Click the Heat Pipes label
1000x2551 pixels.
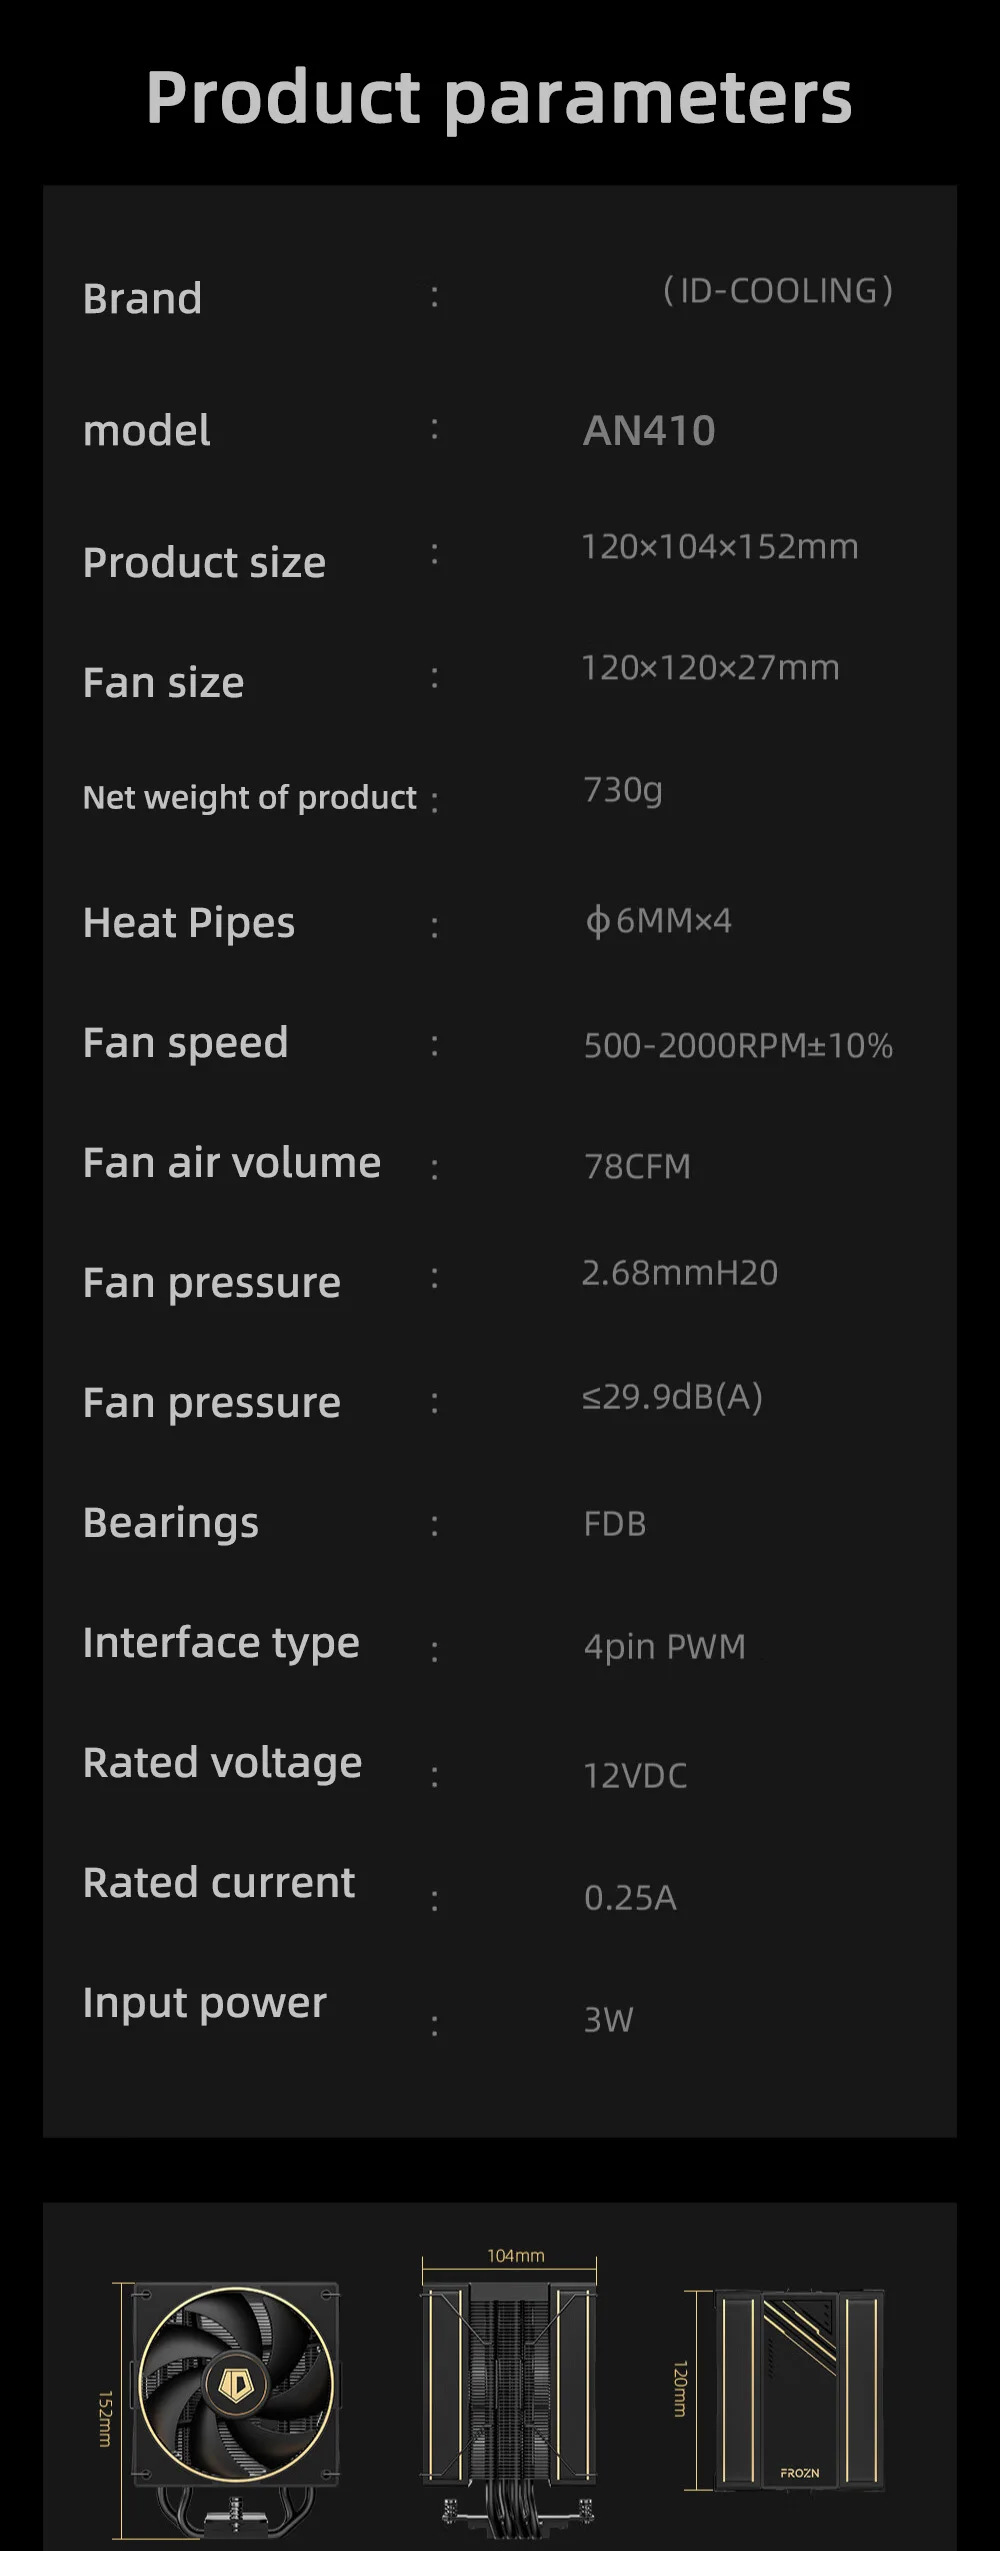click(x=189, y=923)
